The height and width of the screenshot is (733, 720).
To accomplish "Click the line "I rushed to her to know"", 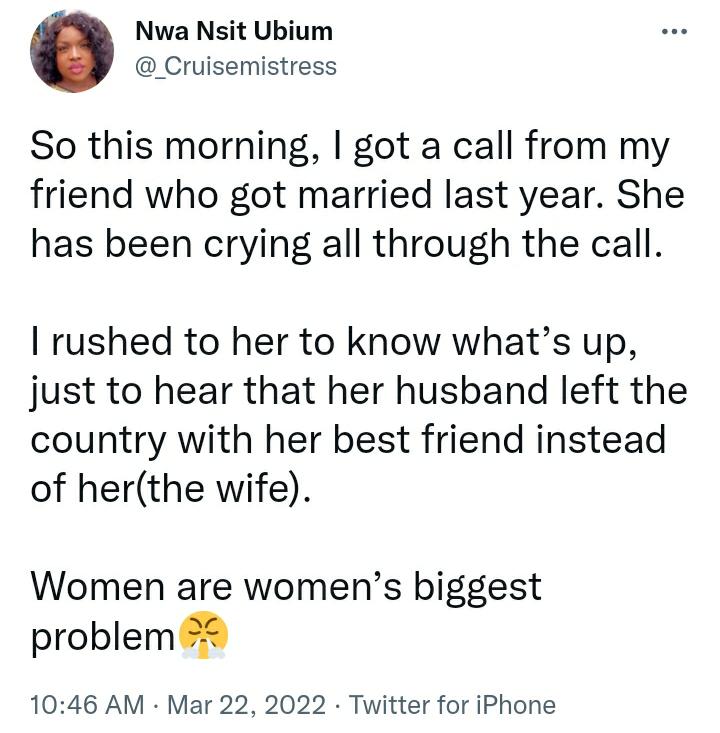I will [x=334, y=343].
